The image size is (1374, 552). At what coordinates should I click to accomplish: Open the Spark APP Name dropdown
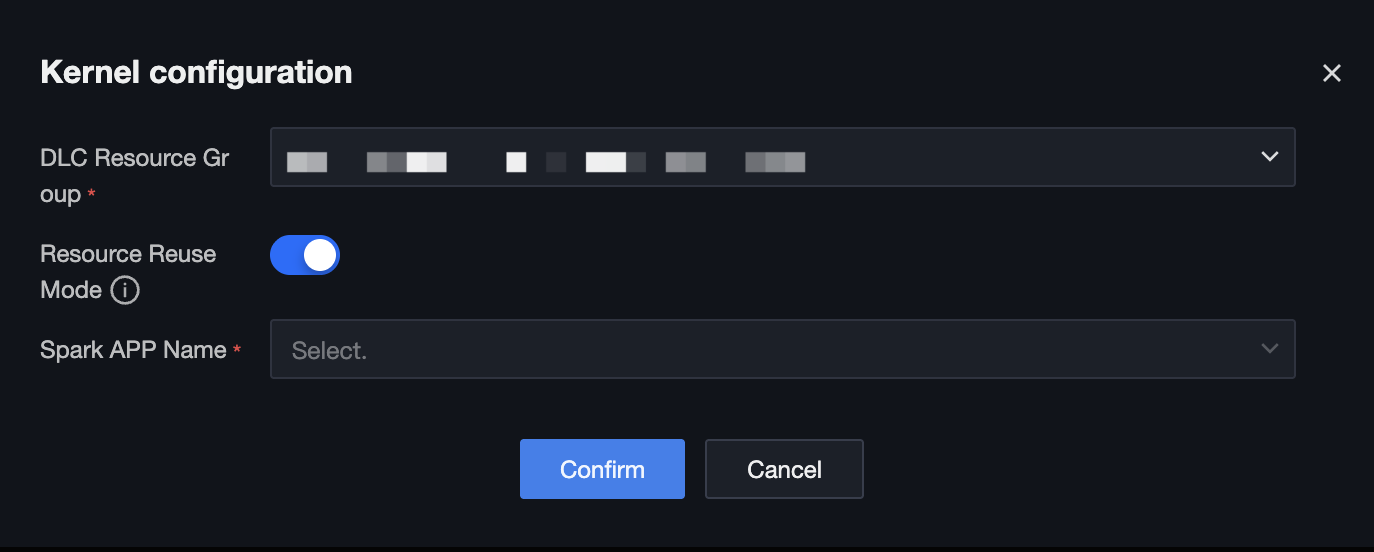click(782, 349)
